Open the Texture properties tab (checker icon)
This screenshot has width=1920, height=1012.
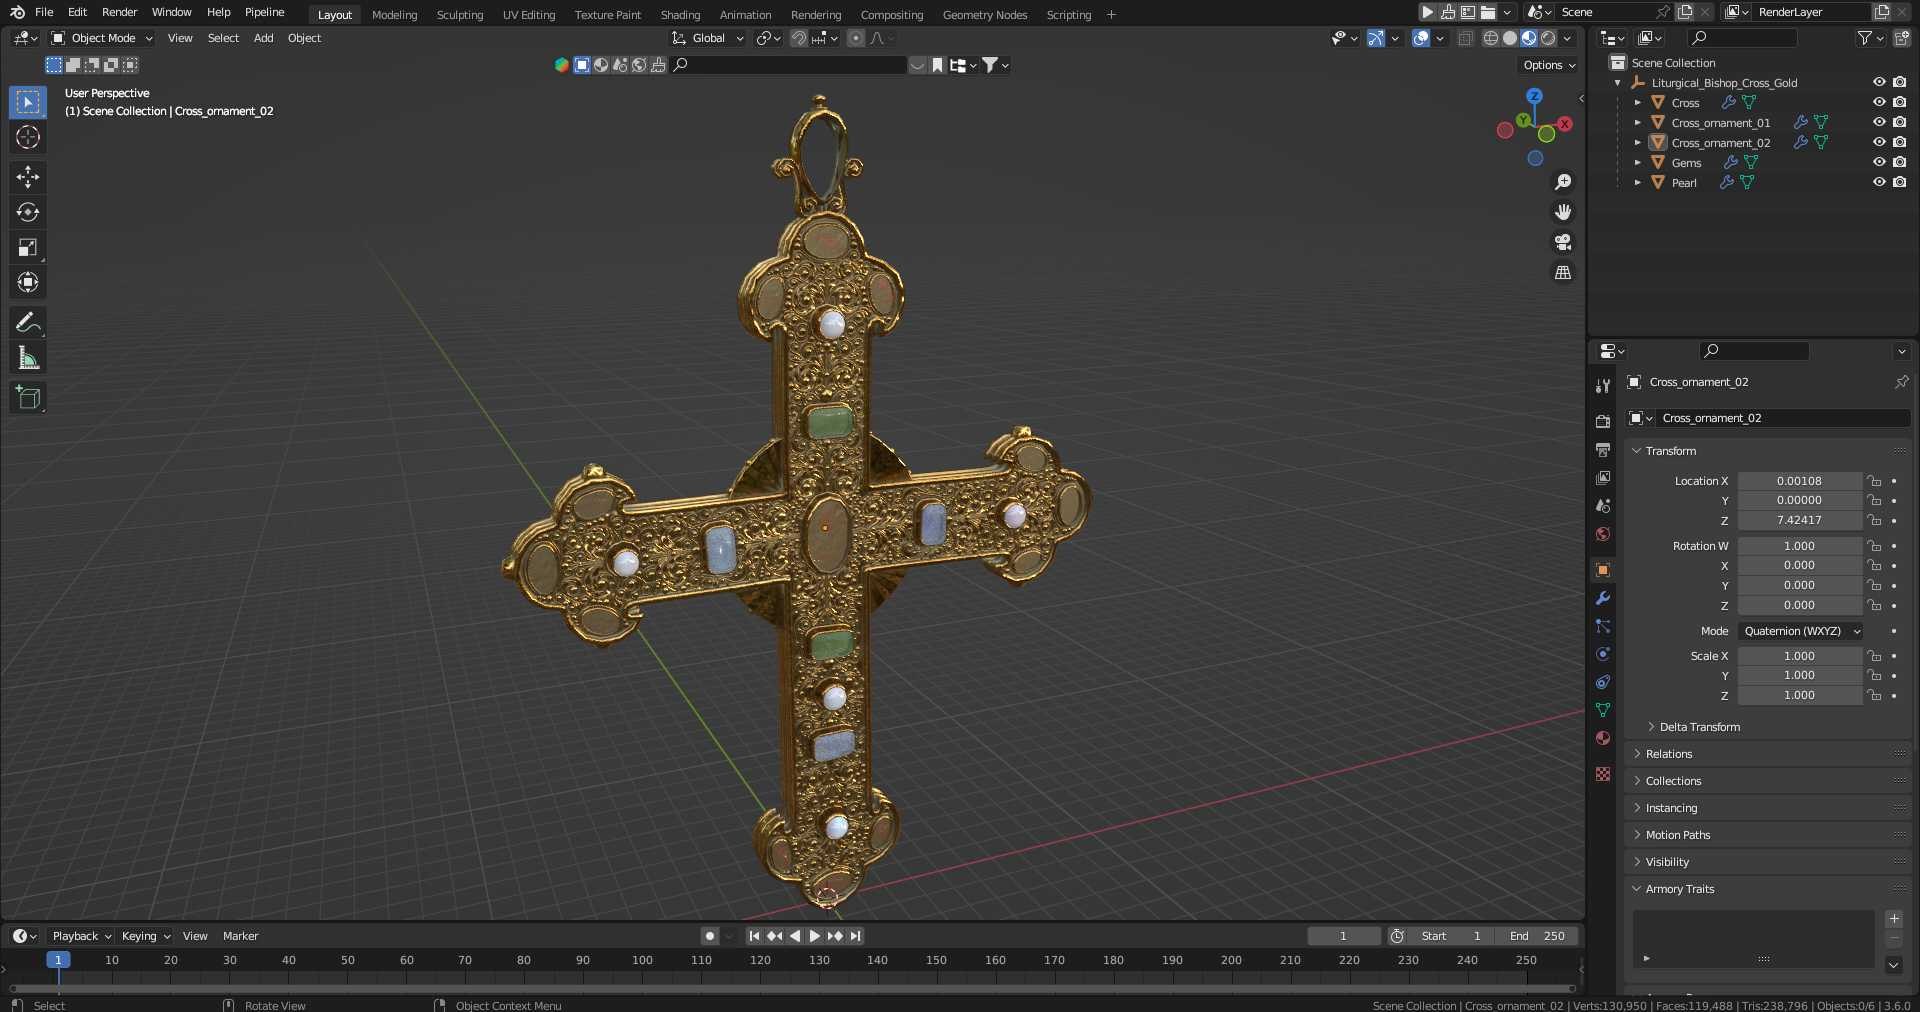(x=1603, y=774)
